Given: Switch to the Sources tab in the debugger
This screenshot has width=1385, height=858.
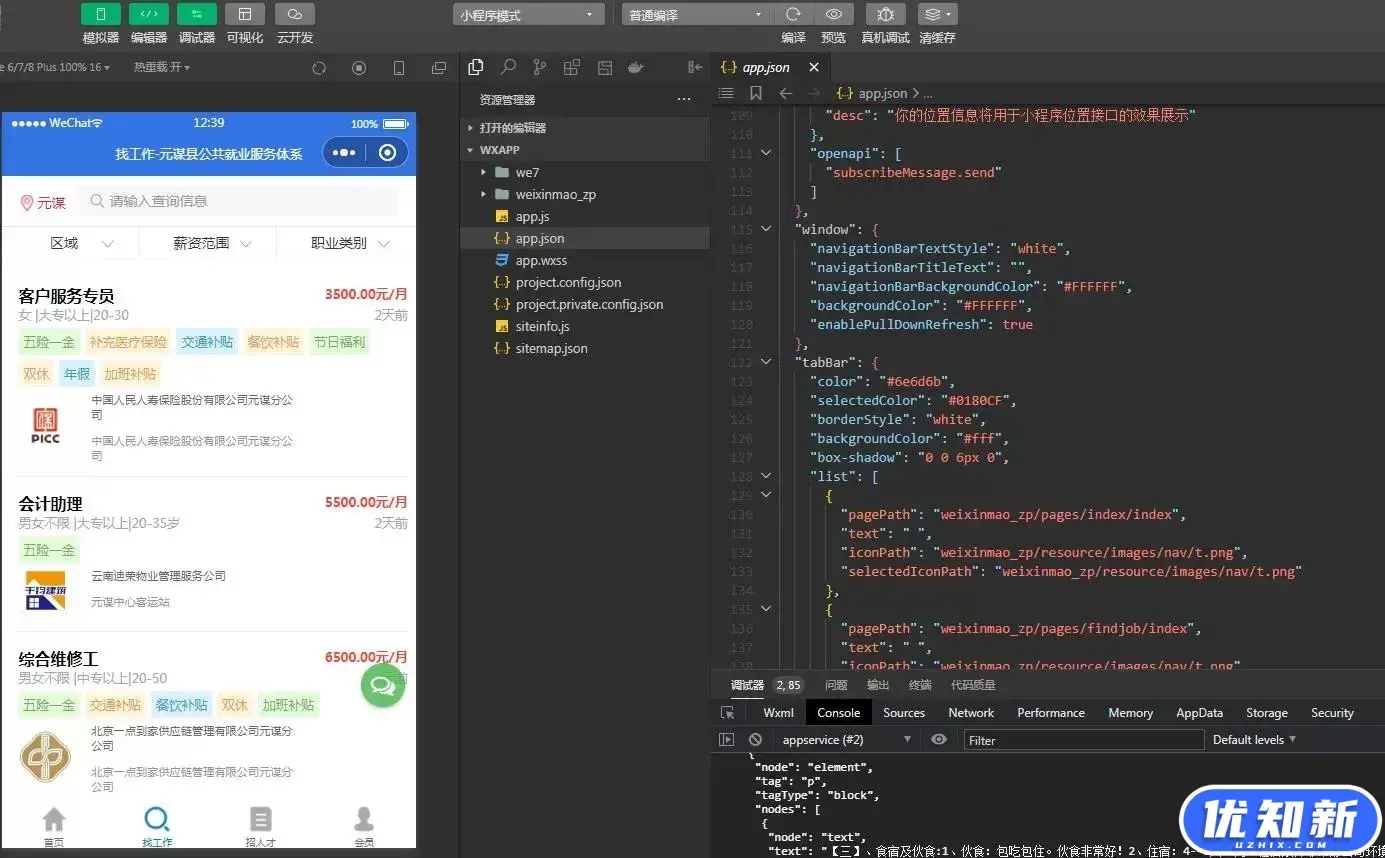Looking at the screenshot, I should coord(903,713).
